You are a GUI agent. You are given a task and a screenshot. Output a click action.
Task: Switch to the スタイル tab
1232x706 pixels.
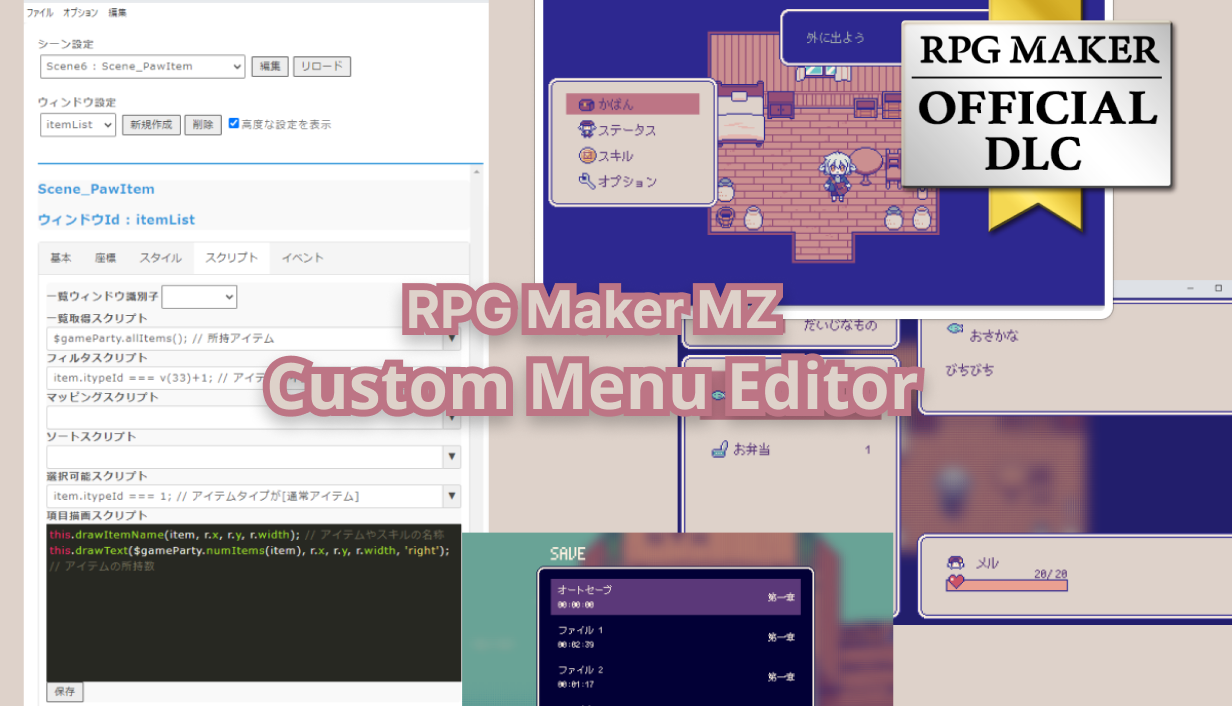pos(160,258)
